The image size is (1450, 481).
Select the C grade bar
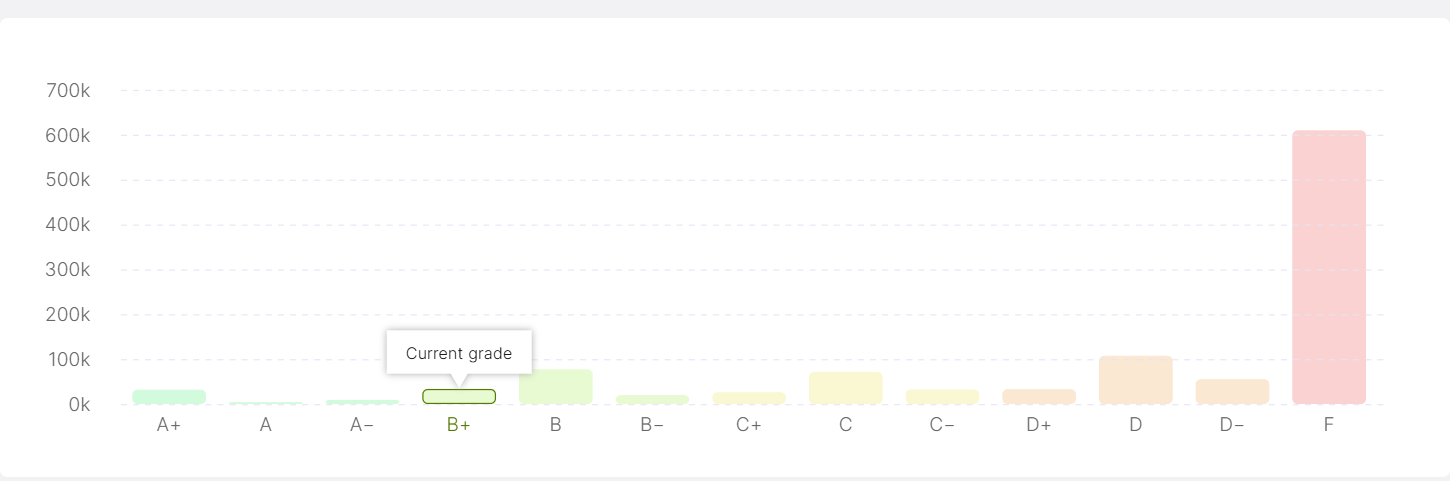846,388
